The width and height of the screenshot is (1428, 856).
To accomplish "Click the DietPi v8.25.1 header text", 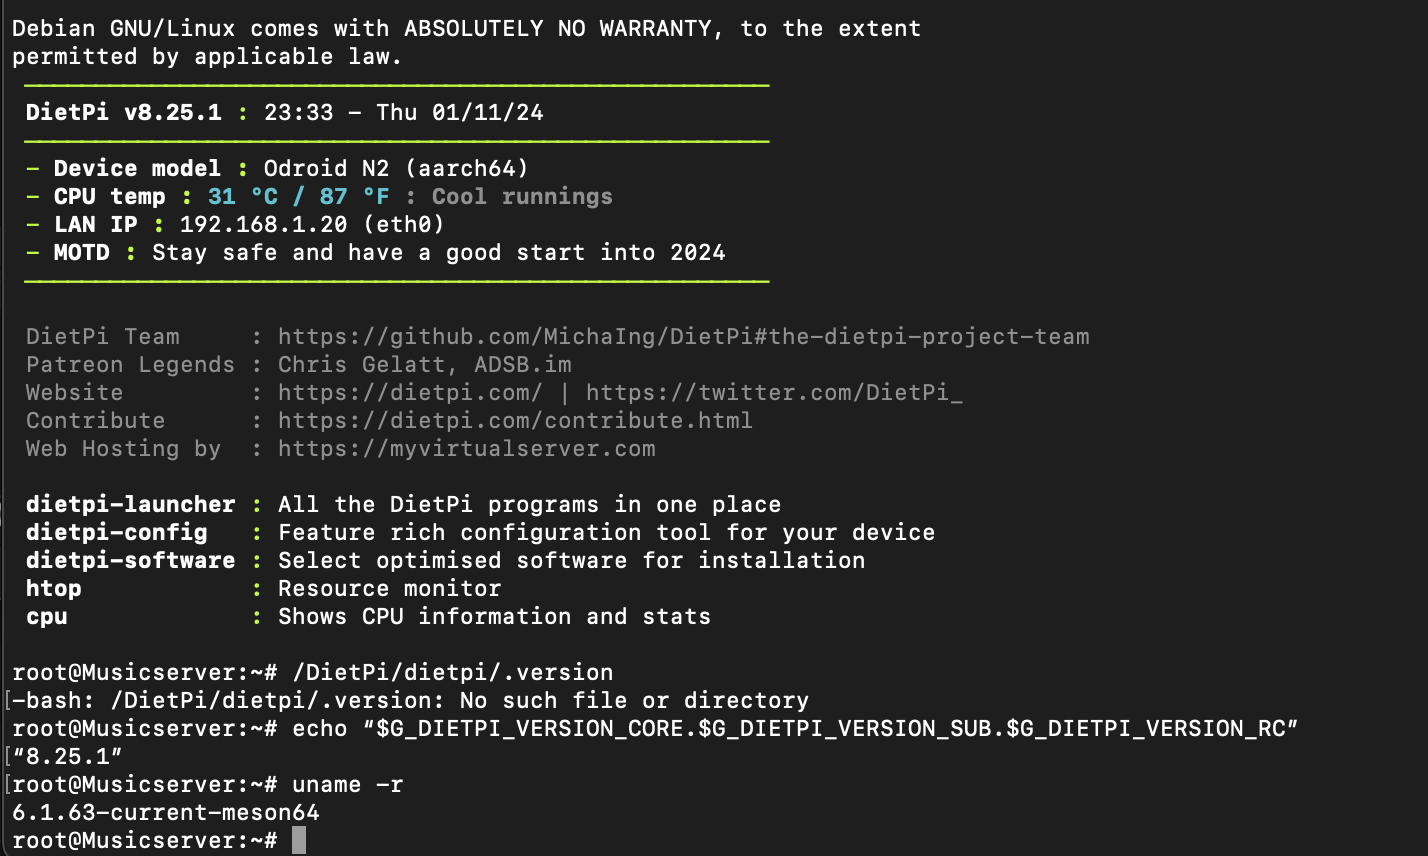I will (x=123, y=113).
